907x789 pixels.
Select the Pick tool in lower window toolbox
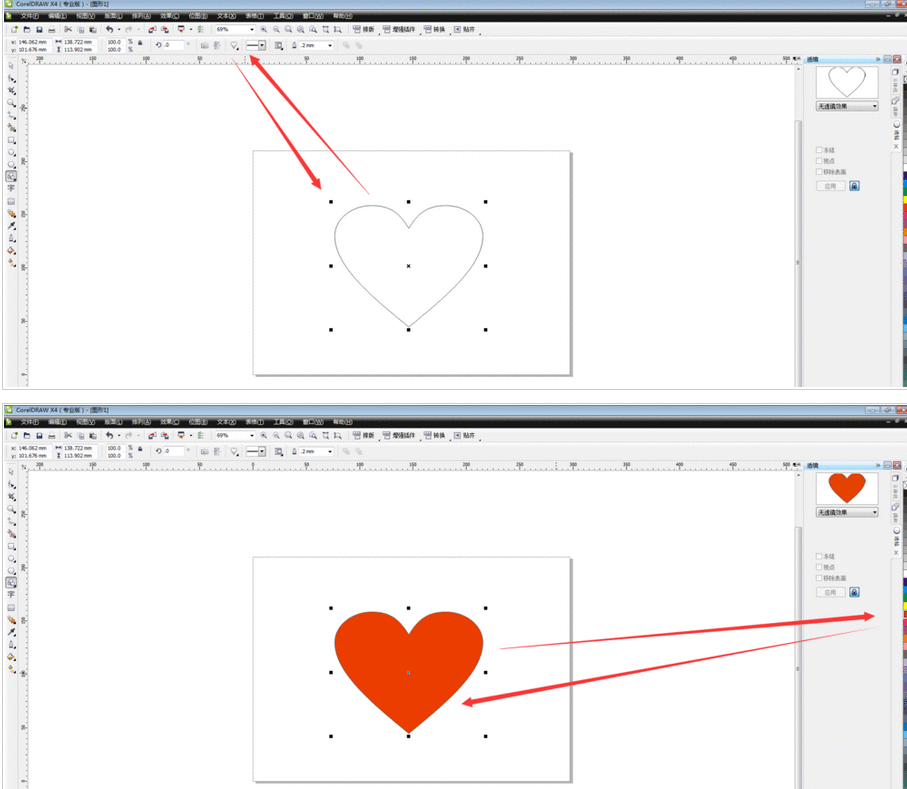[11, 471]
